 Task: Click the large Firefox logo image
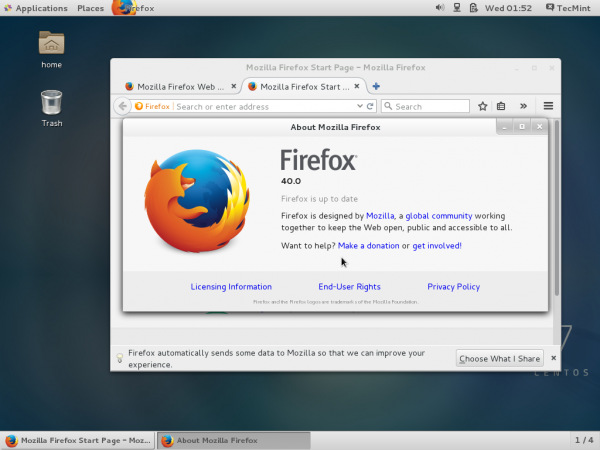[197, 201]
